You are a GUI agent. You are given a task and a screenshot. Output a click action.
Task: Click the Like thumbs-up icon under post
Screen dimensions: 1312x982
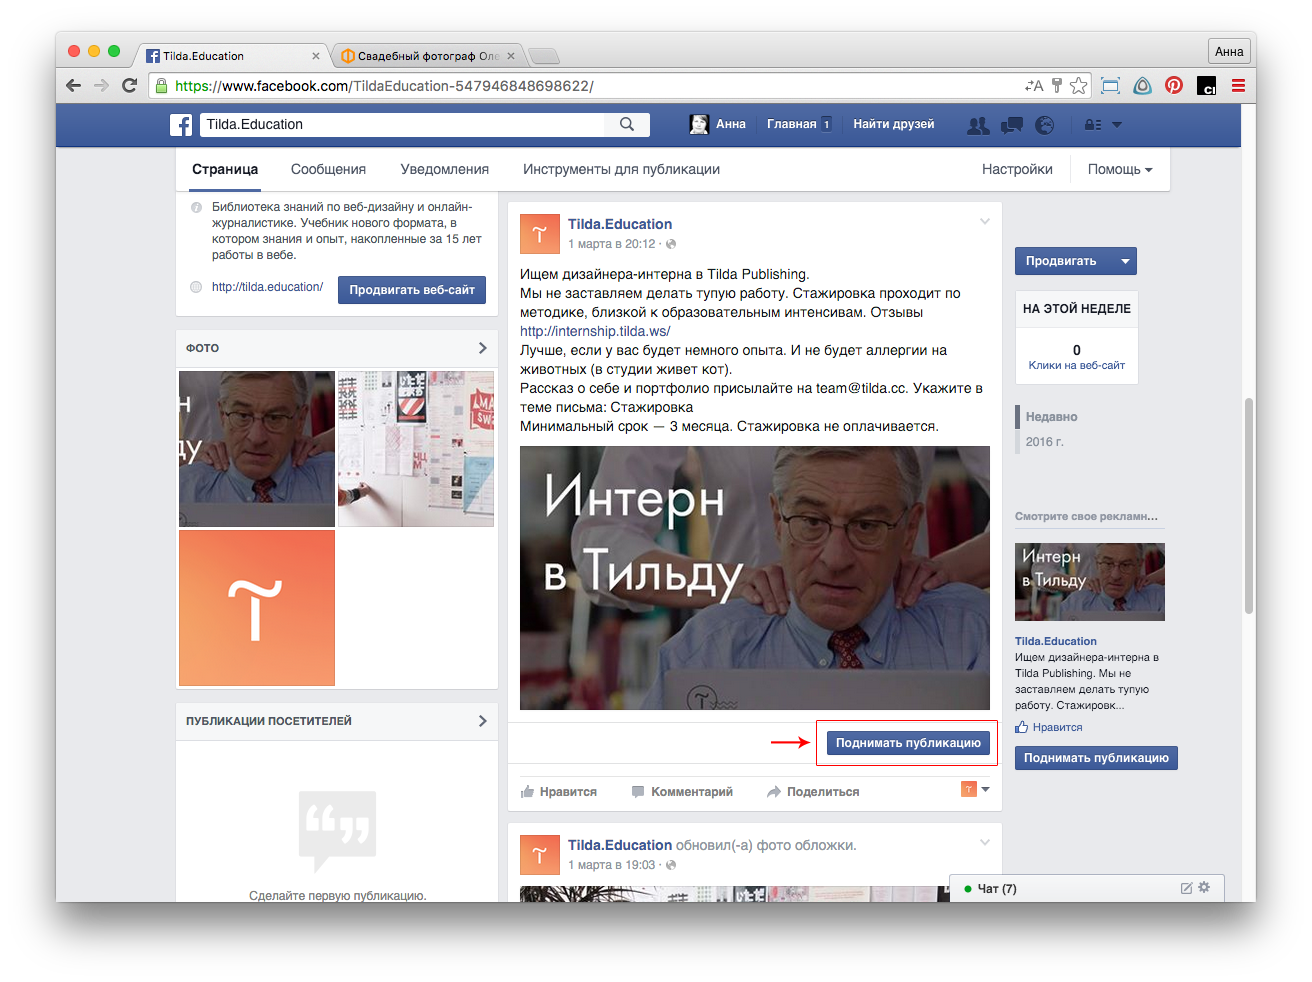(528, 792)
